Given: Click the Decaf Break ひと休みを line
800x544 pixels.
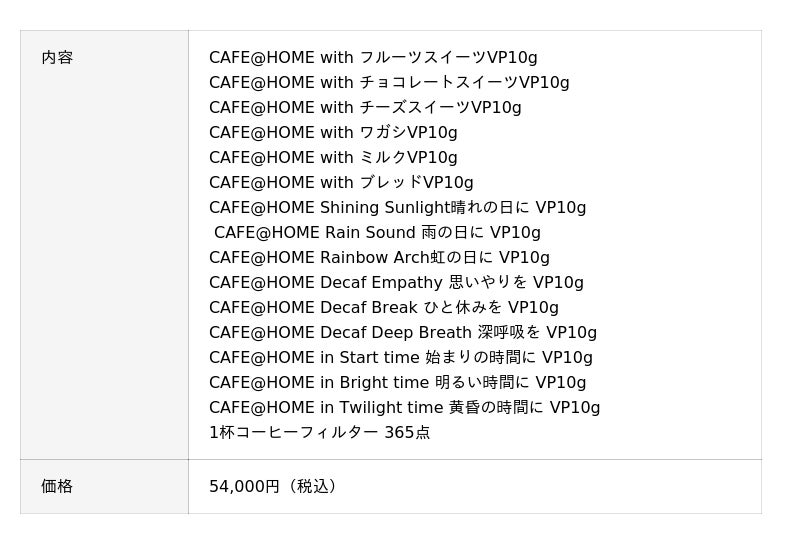Looking at the screenshot, I should pos(384,308).
